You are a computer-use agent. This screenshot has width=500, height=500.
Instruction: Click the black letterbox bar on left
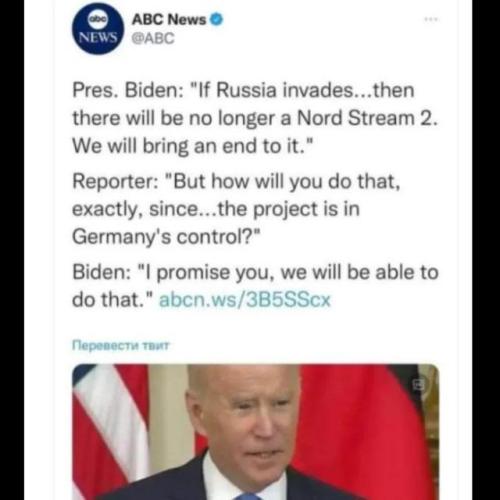tap(12, 250)
